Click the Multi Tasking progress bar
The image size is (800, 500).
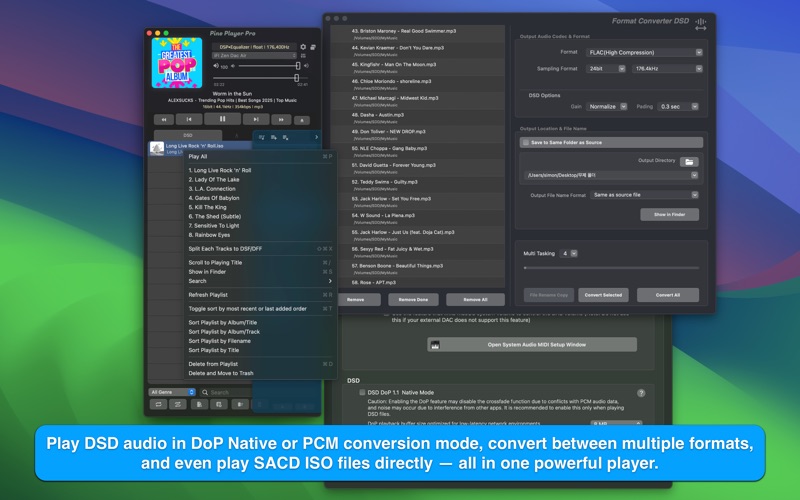coord(611,268)
